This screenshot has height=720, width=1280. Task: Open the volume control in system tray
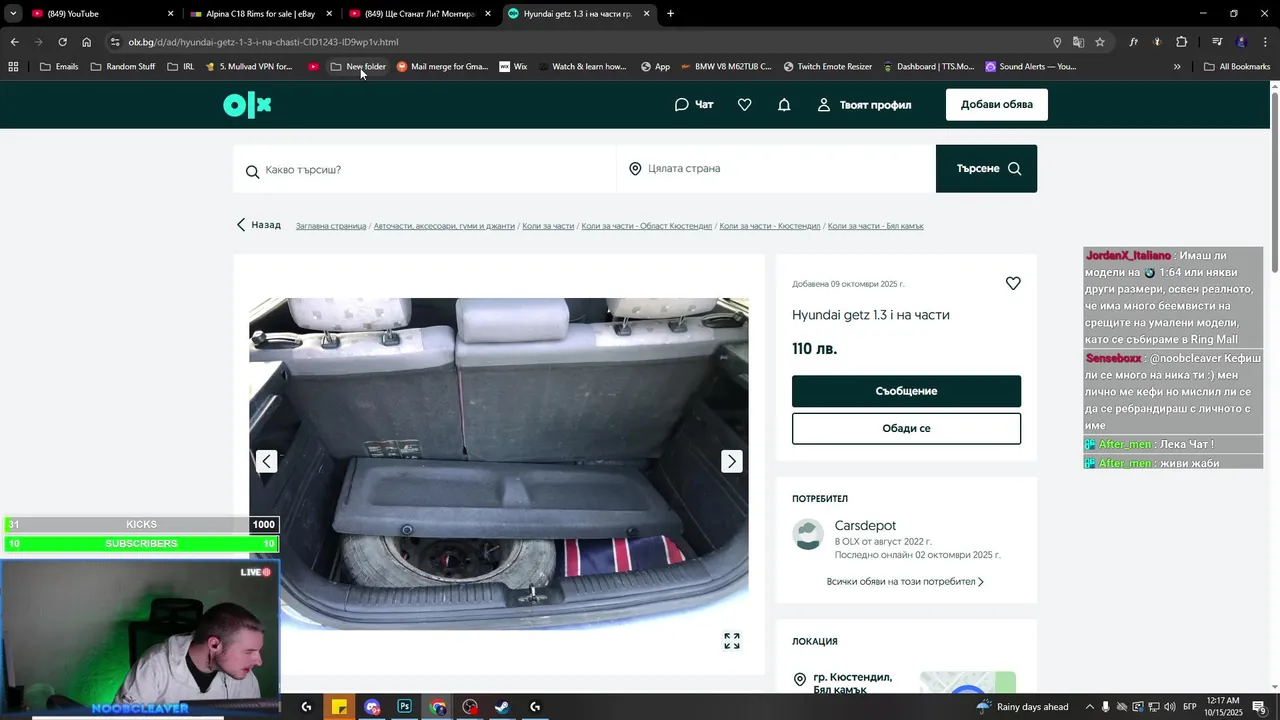tap(1168, 707)
